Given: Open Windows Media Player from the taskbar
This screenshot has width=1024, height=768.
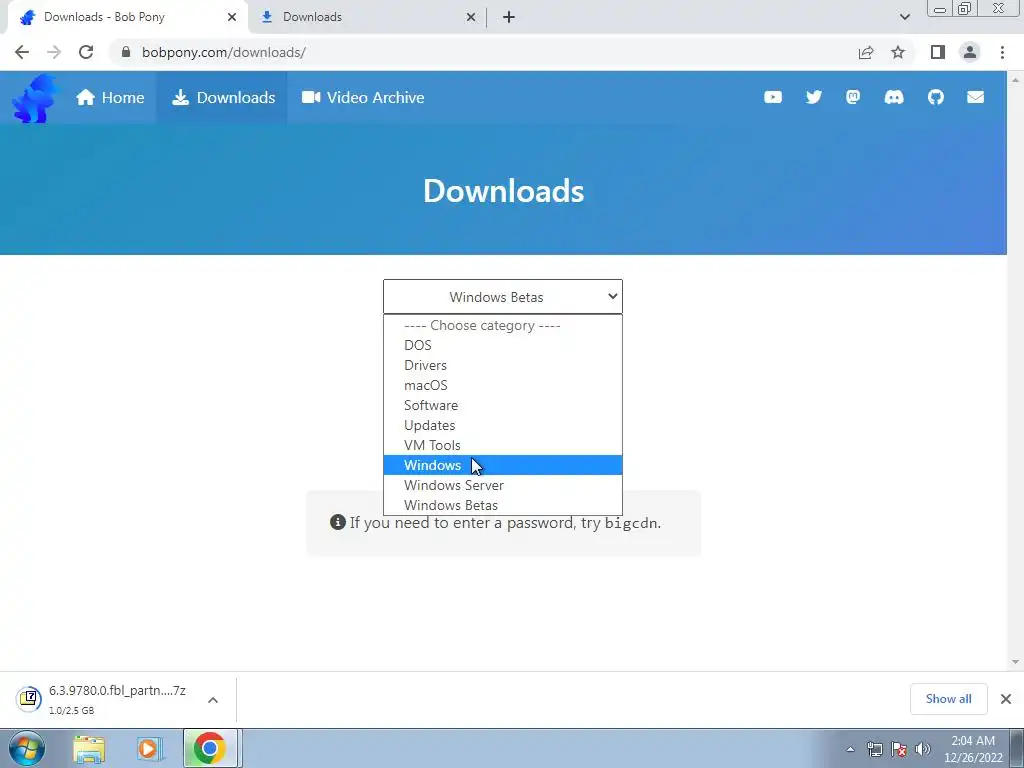Looking at the screenshot, I should tap(150, 749).
